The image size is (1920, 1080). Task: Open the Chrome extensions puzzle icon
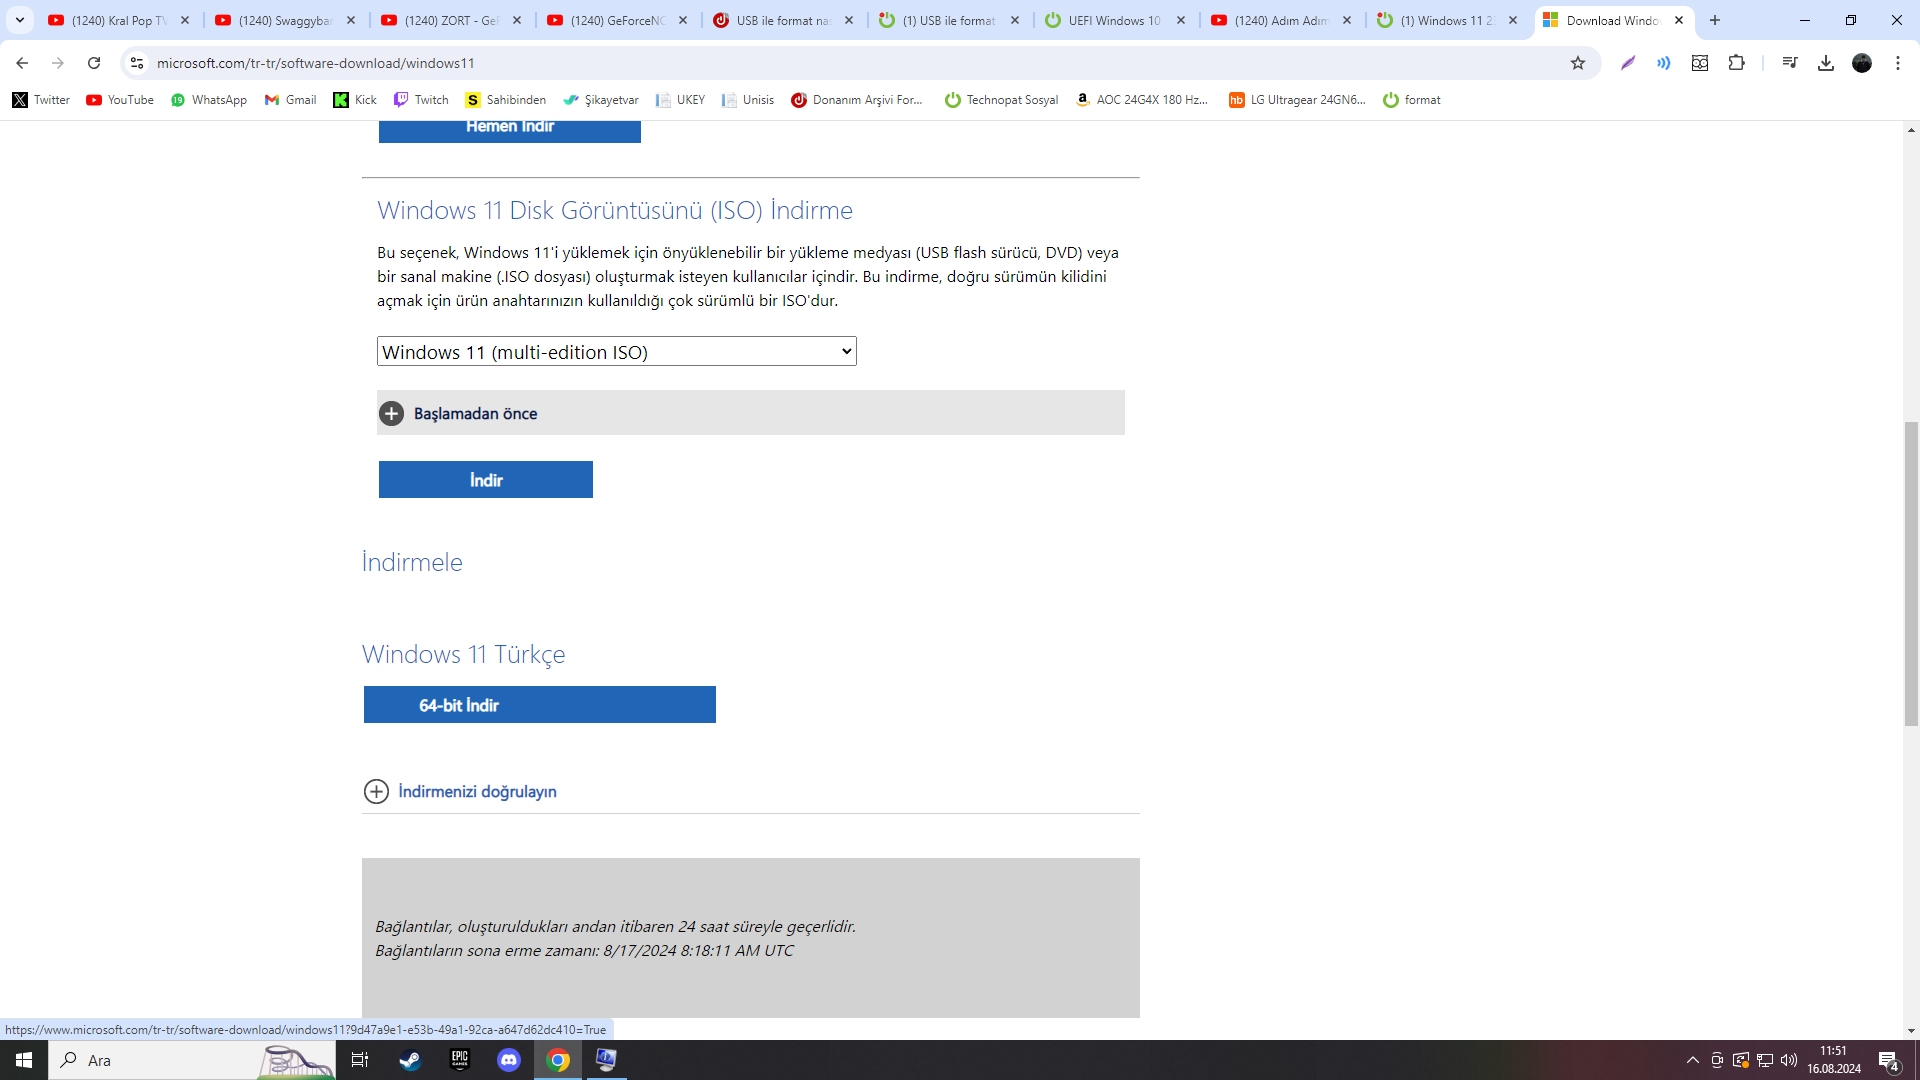coord(1736,63)
